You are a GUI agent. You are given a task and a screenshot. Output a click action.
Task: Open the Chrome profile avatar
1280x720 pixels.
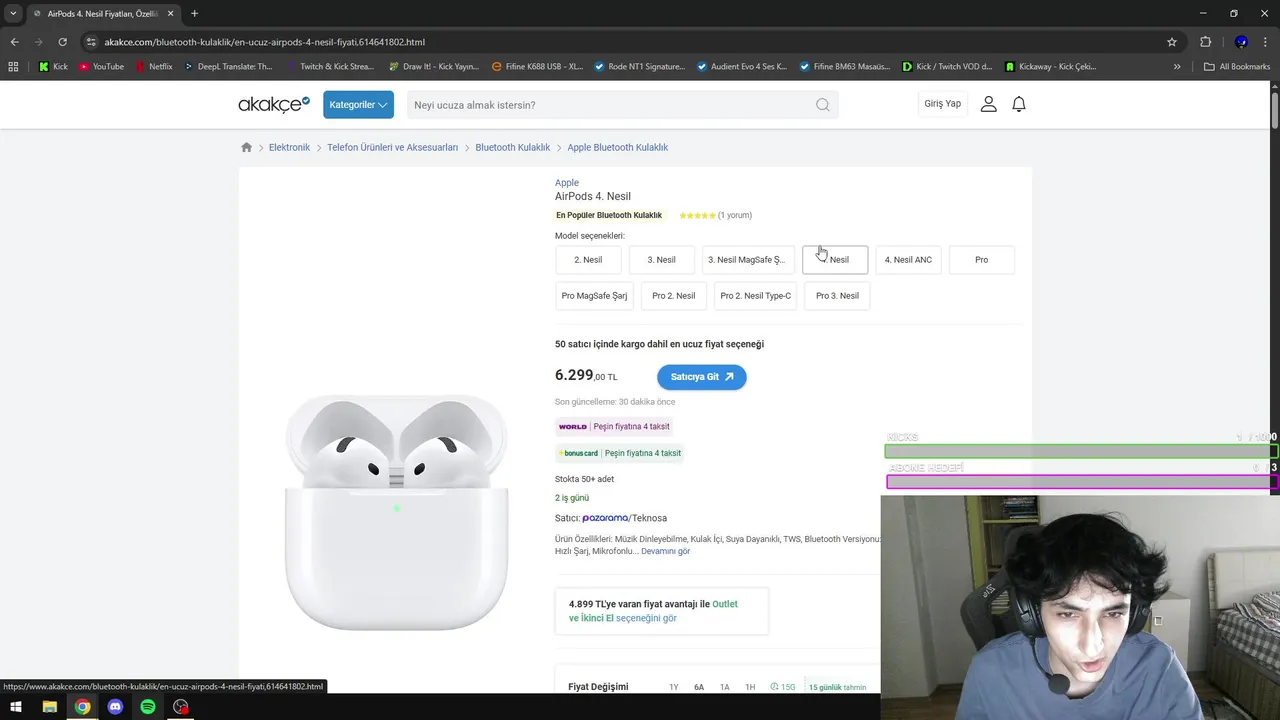point(1241,42)
